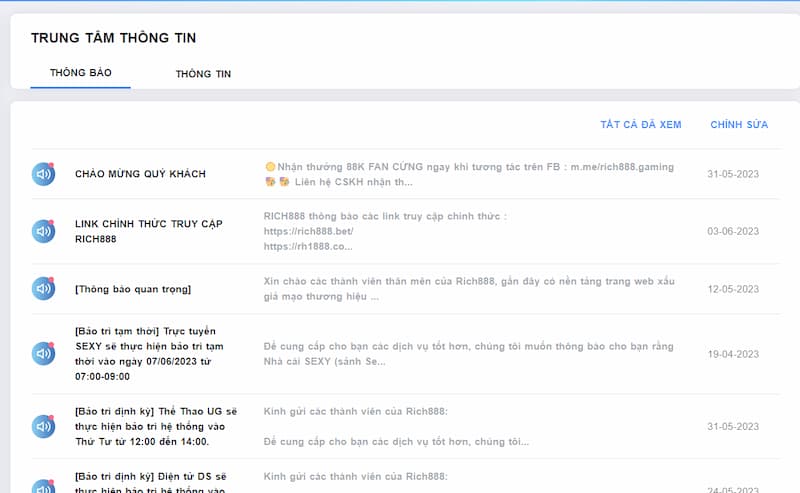Open Thể Thao UG scheduled maintenance title

click(155, 426)
